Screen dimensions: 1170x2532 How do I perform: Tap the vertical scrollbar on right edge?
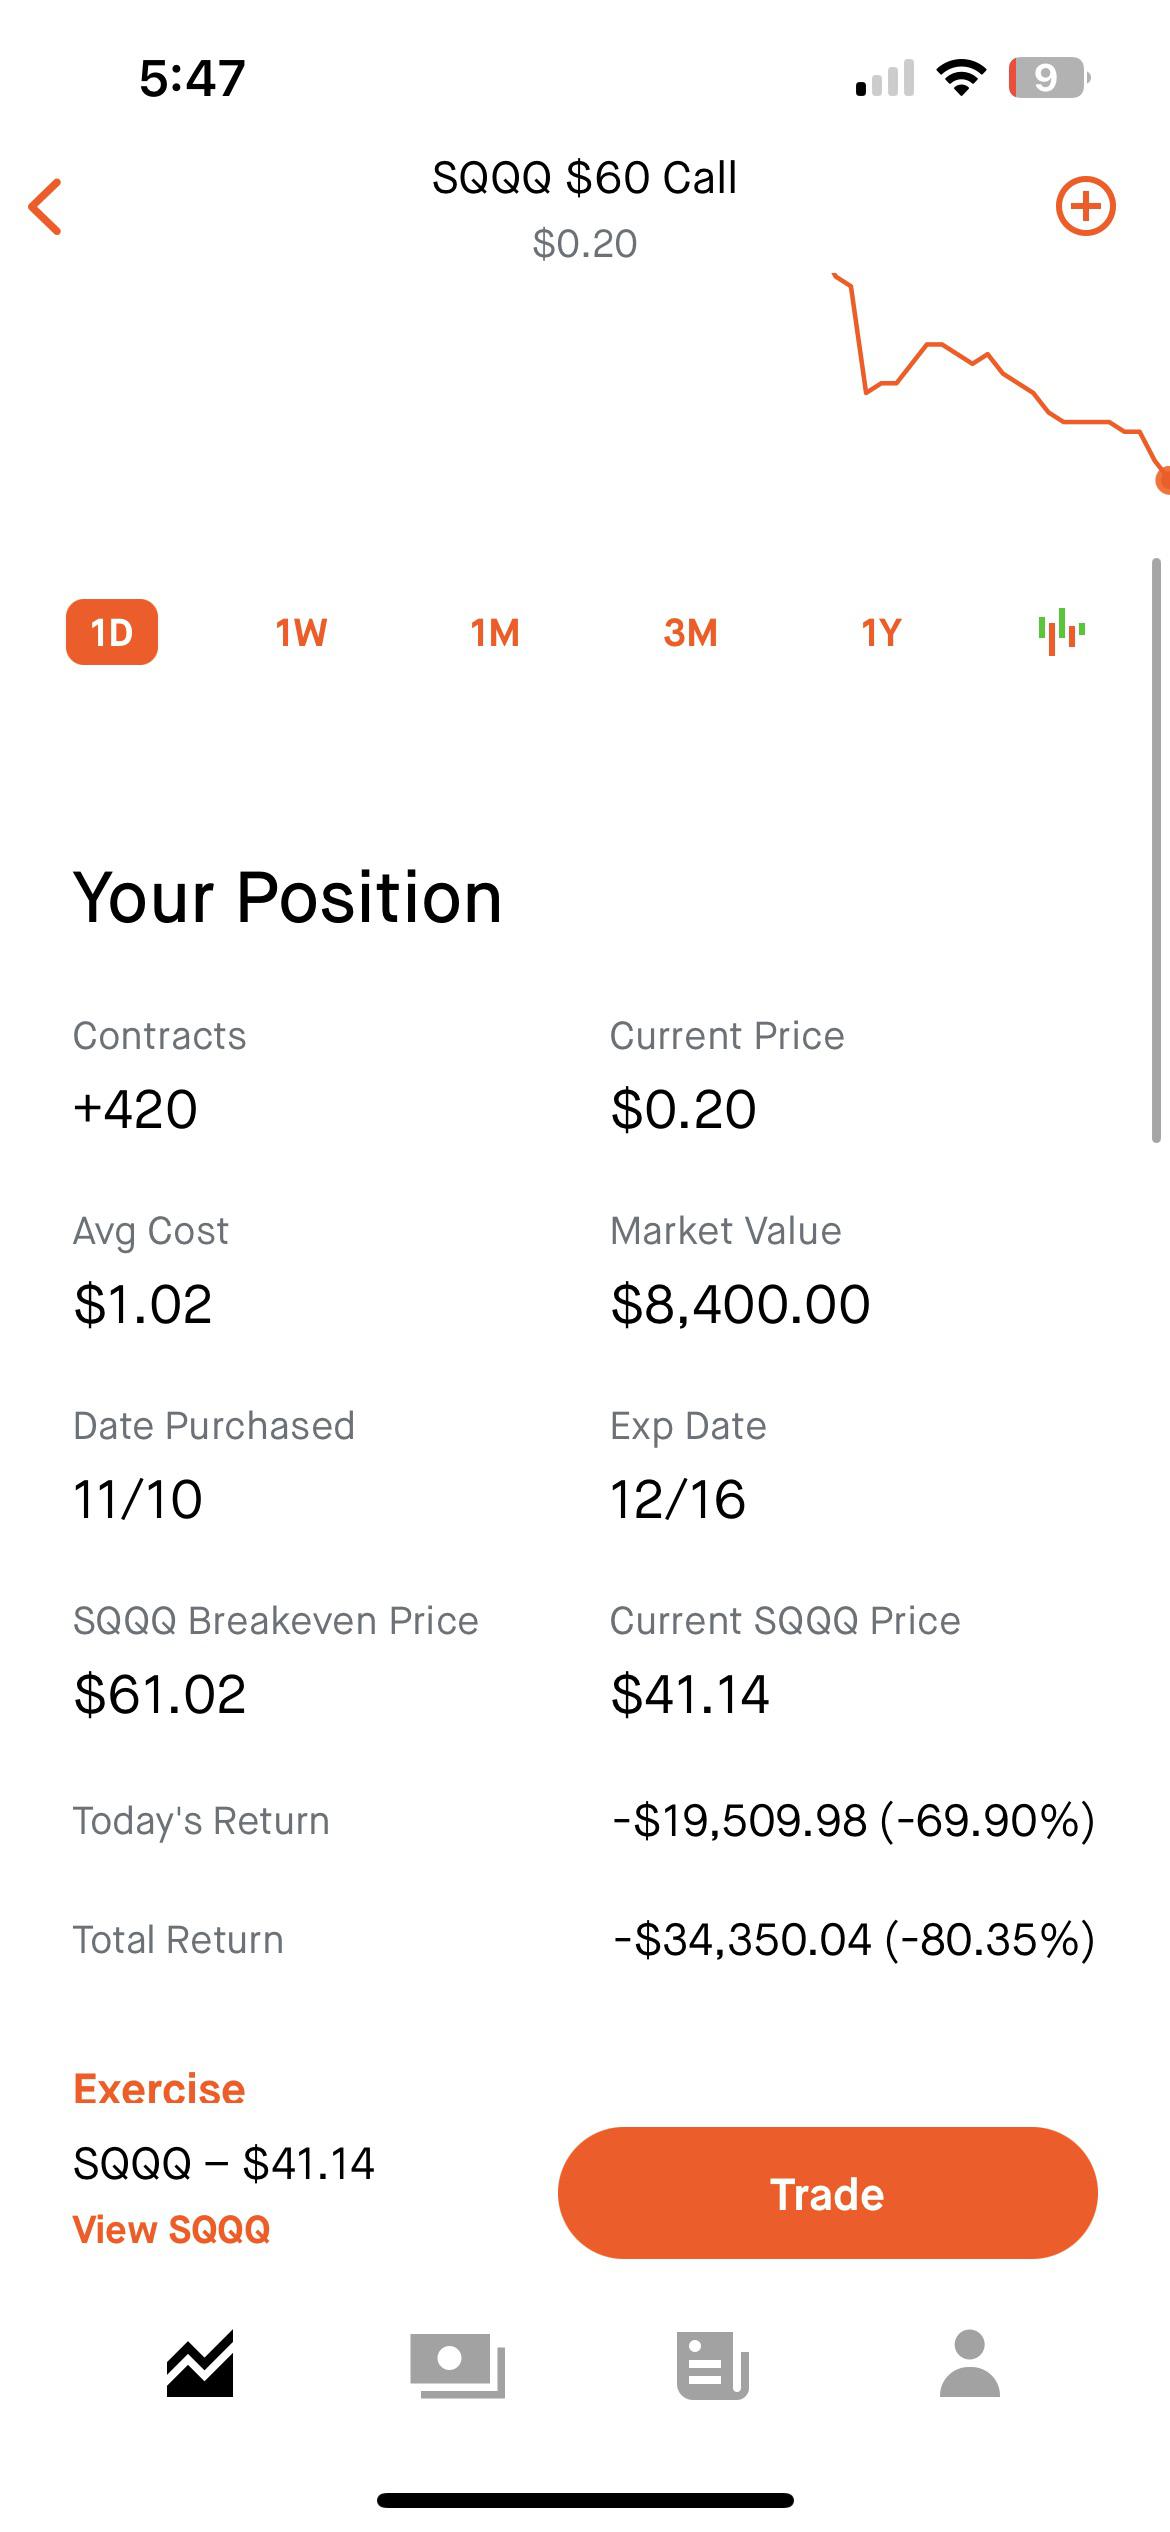tap(1156, 850)
